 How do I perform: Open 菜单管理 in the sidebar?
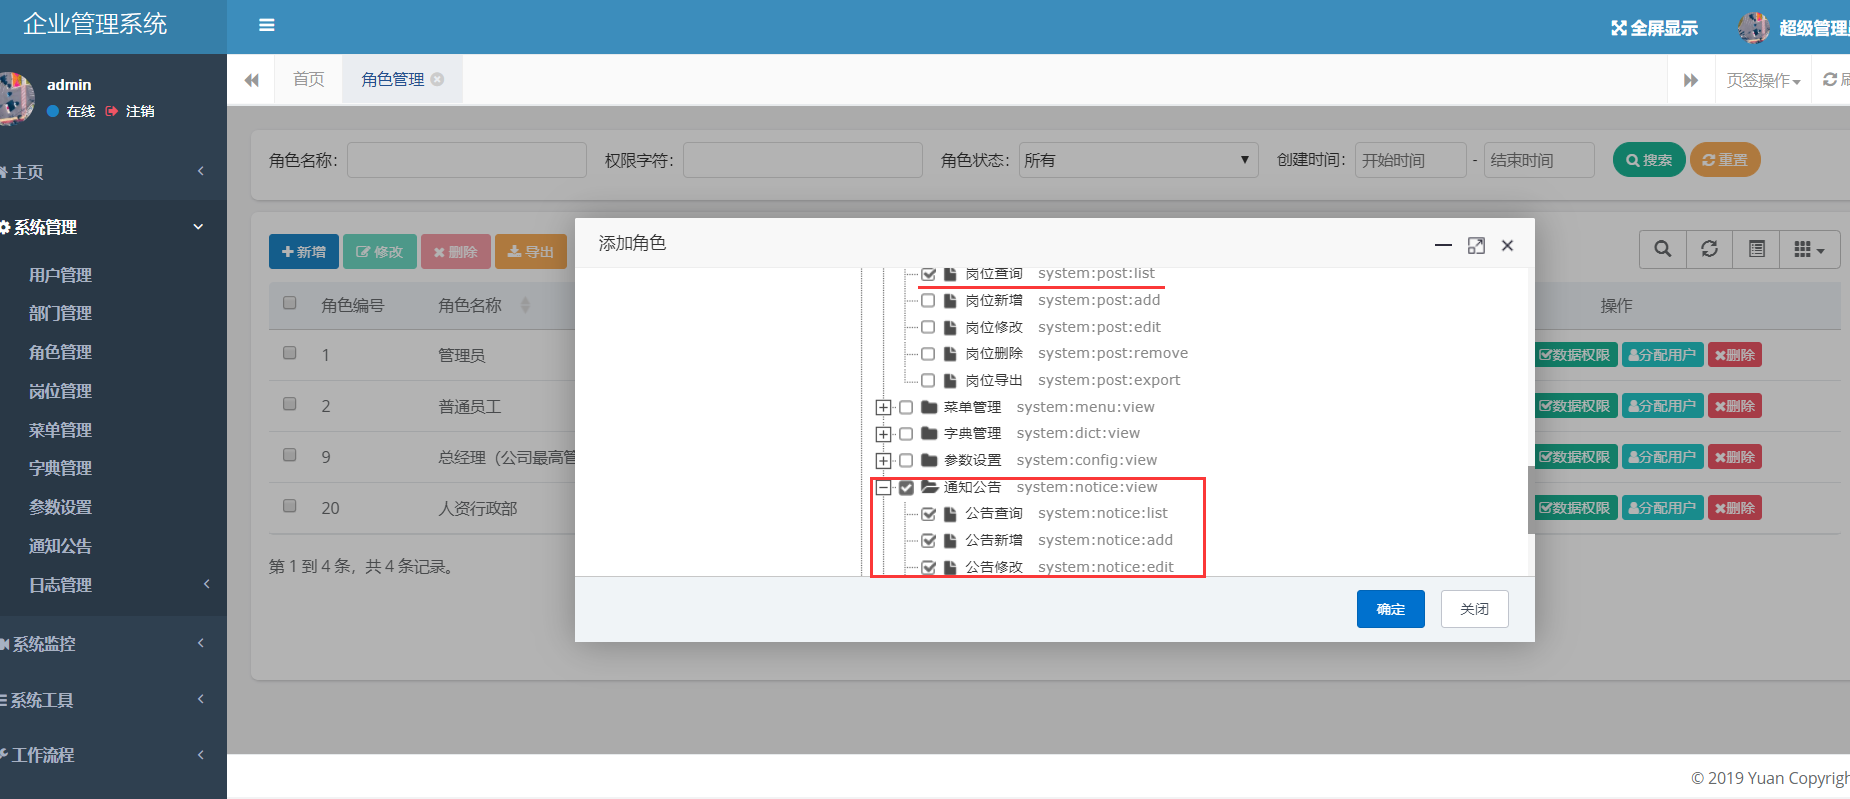click(60, 430)
